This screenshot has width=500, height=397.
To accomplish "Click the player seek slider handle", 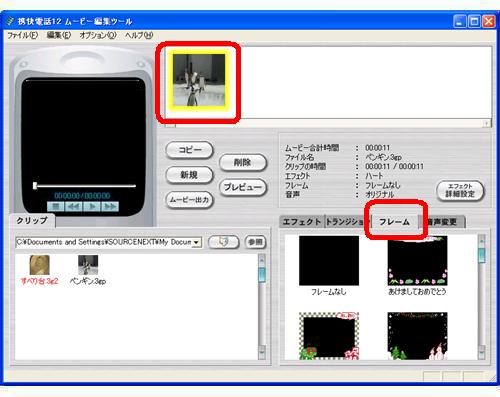I will pyautogui.click(x=35, y=186).
